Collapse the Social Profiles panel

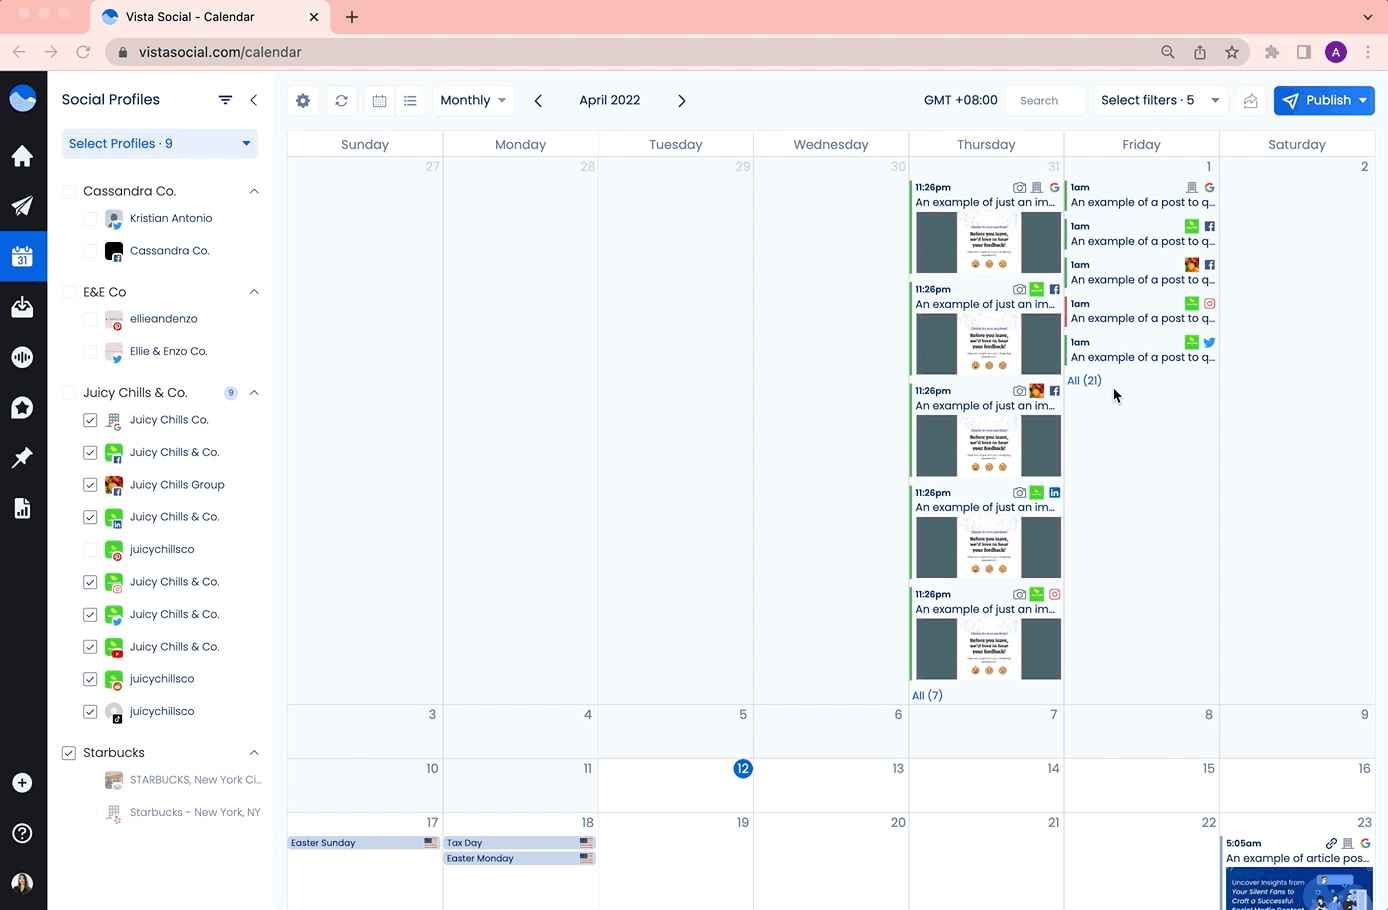pyautogui.click(x=254, y=100)
